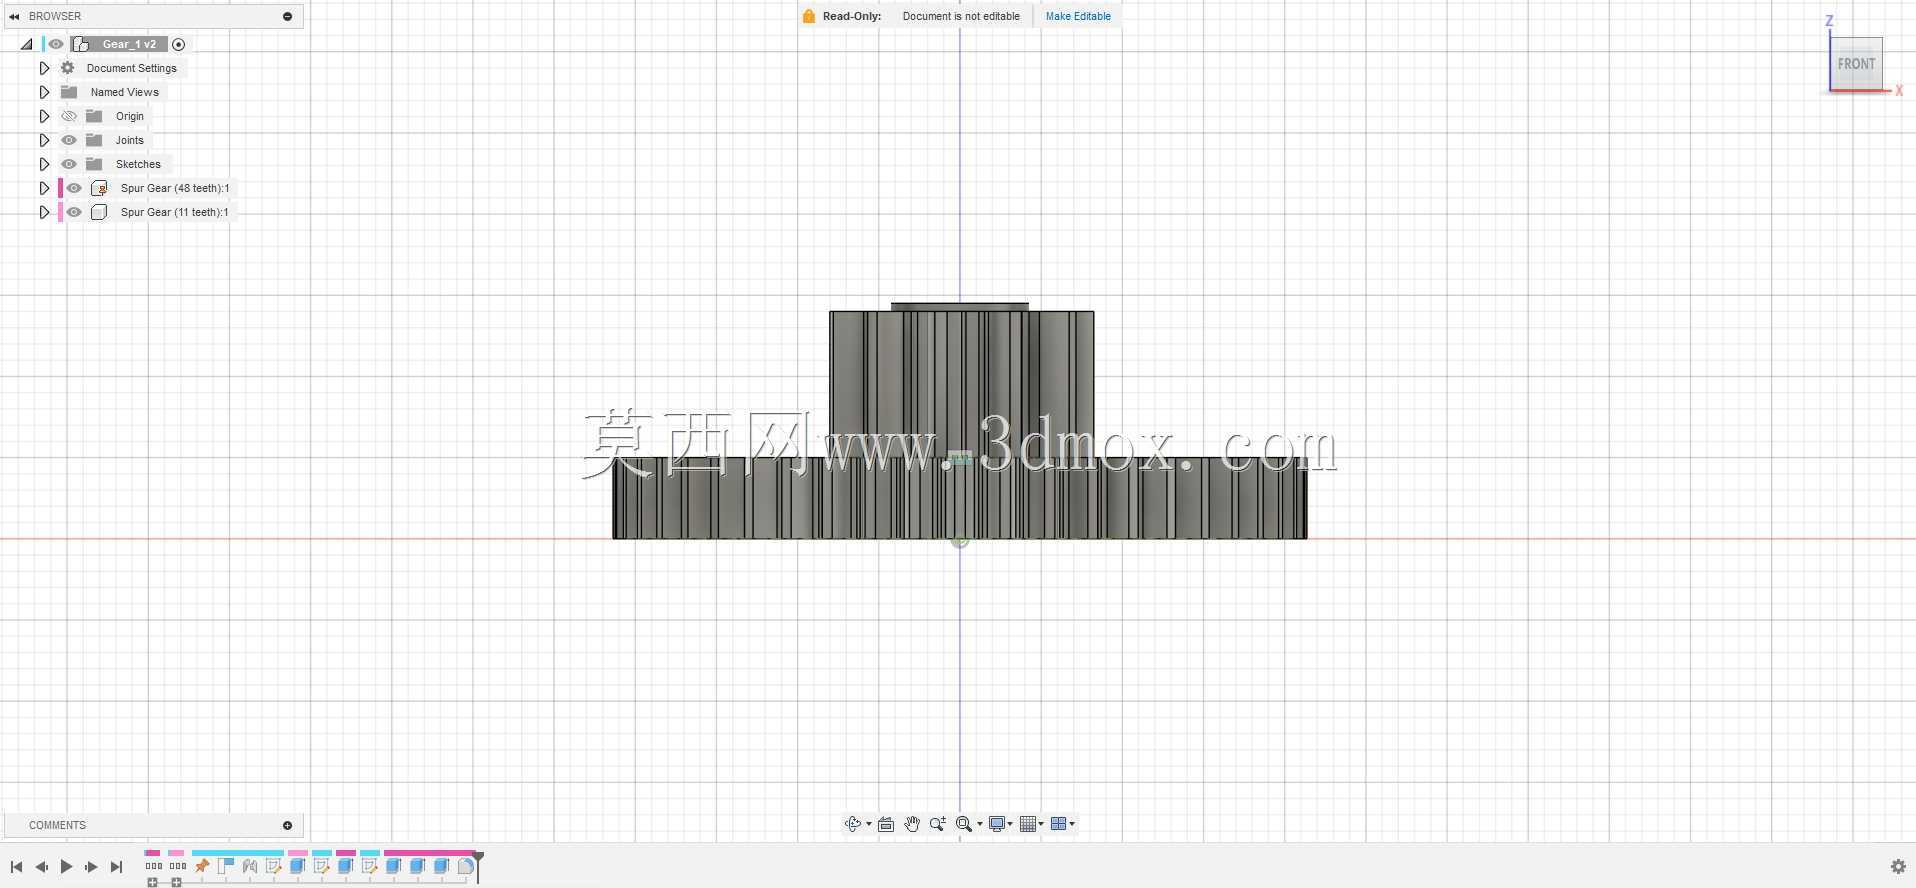The width and height of the screenshot is (1916, 888).
Task: Select the first sketch feature in timeline
Action: (273, 866)
